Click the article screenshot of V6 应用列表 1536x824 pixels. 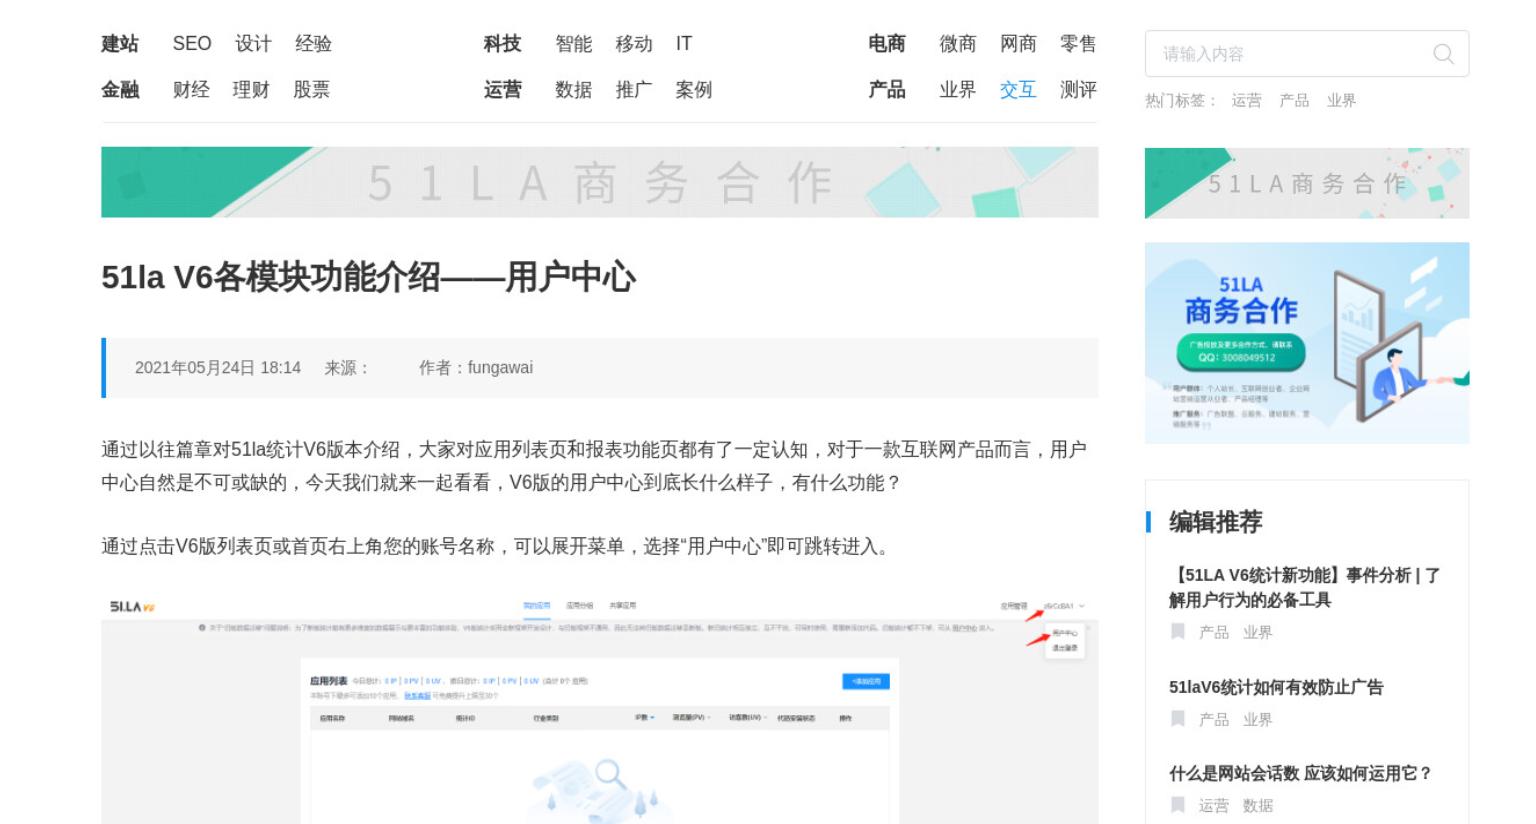[x=600, y=708]
